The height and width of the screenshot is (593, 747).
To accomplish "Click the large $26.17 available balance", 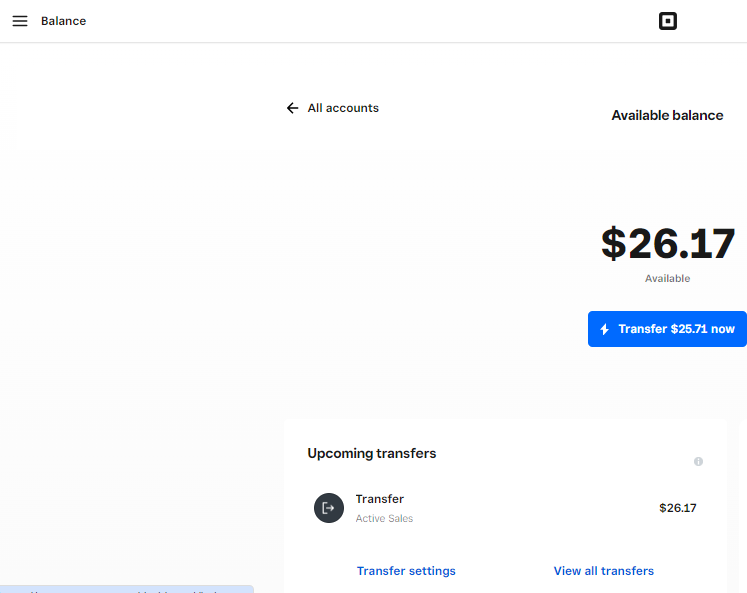I will coord(667,244).
